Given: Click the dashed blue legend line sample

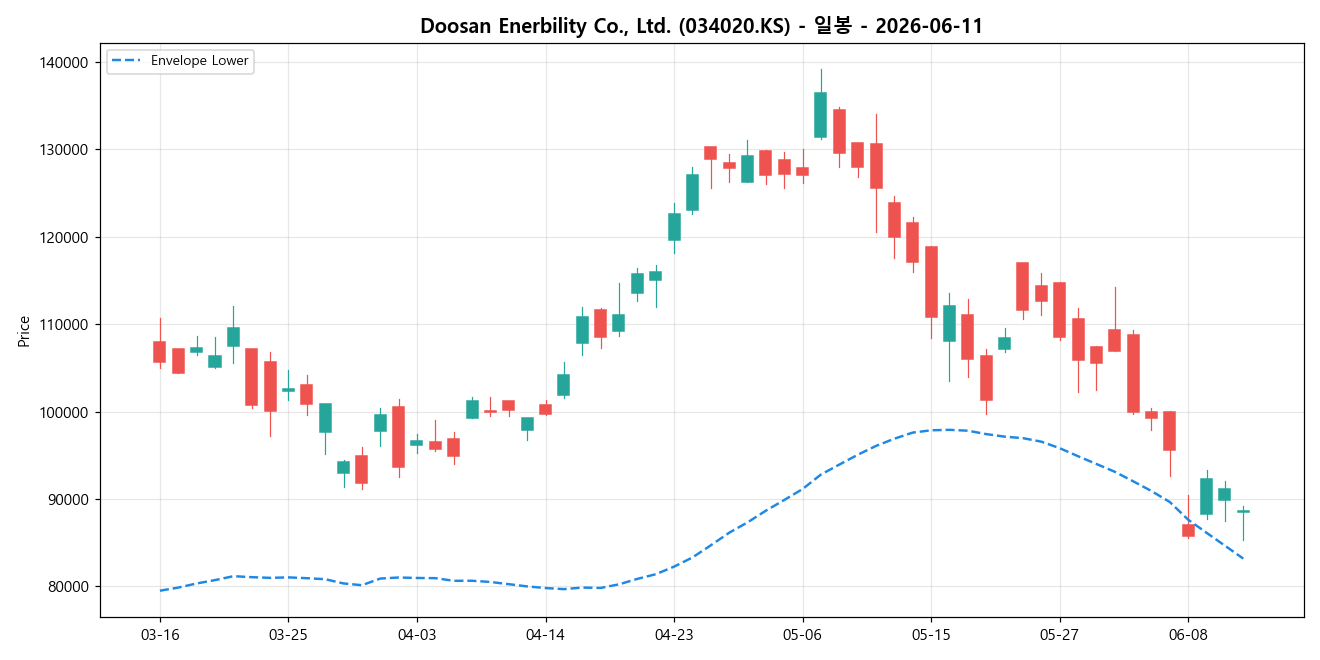Looking at the screenshot, I should (x=127, y=61).
